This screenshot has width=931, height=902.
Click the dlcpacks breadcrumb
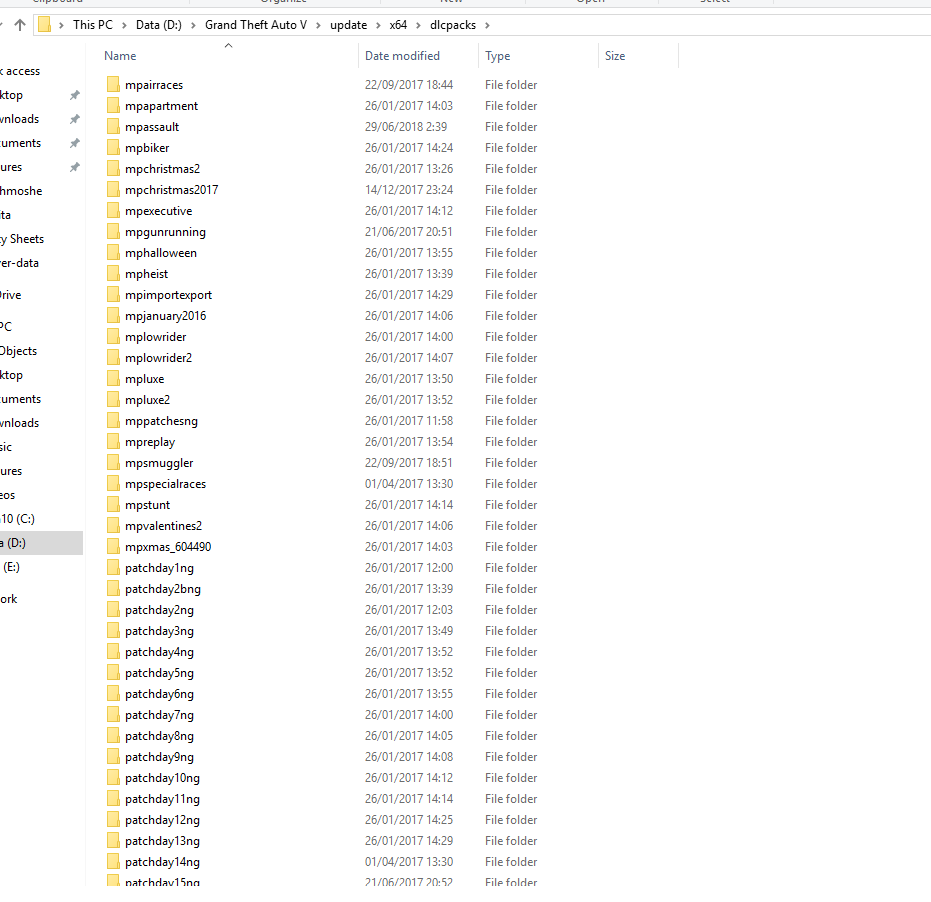(453, 25)
